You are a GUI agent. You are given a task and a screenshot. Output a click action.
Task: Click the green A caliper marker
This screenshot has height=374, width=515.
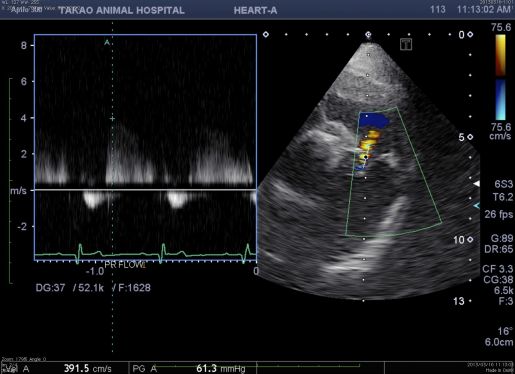pos(107,42)
